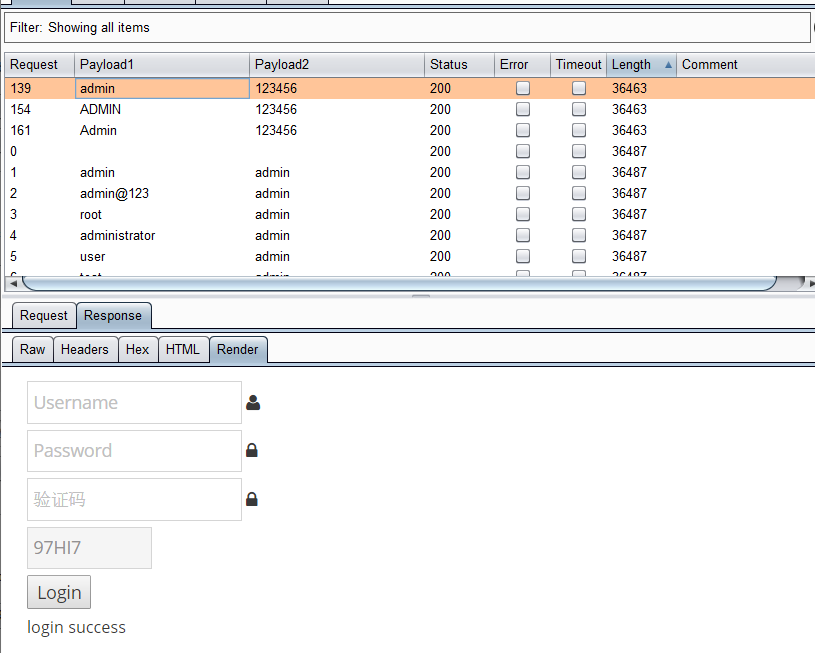The width and height of the screenshot is (815, 653).
Task: Open the Headers response tab
Action: click(x=85, y=349)
